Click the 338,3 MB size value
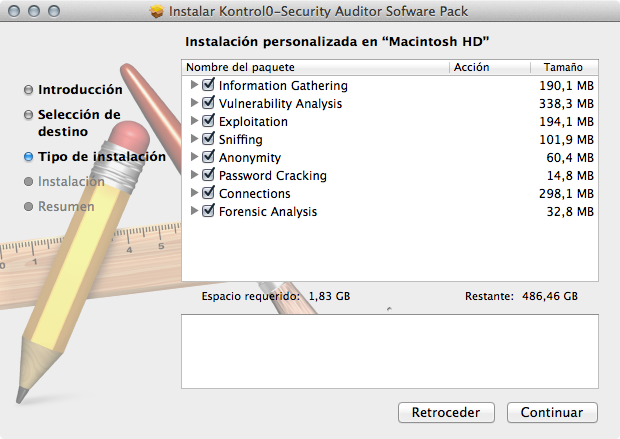This screenshot has height=439, width=620. 567,104
